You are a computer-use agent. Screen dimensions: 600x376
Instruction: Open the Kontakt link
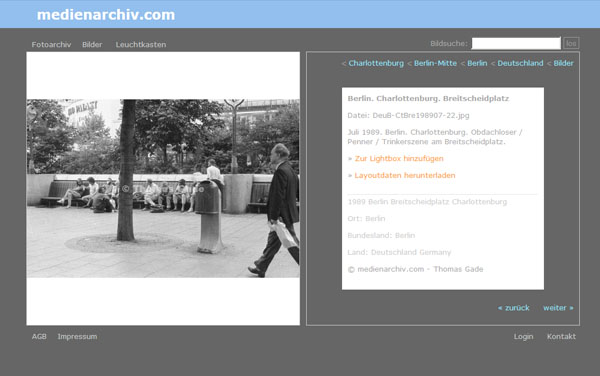coord(561,337)
